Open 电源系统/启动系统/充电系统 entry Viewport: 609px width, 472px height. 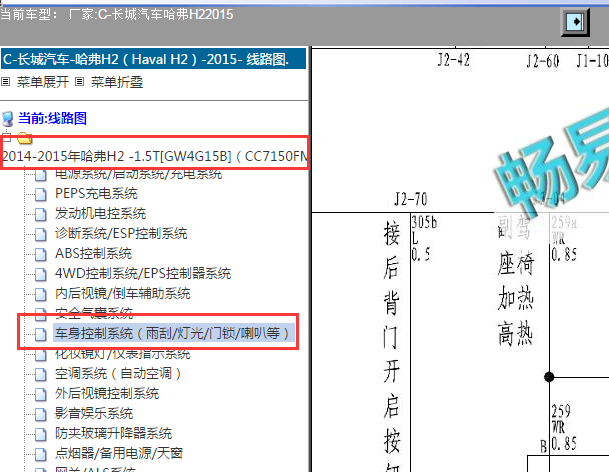coord(138,174)
